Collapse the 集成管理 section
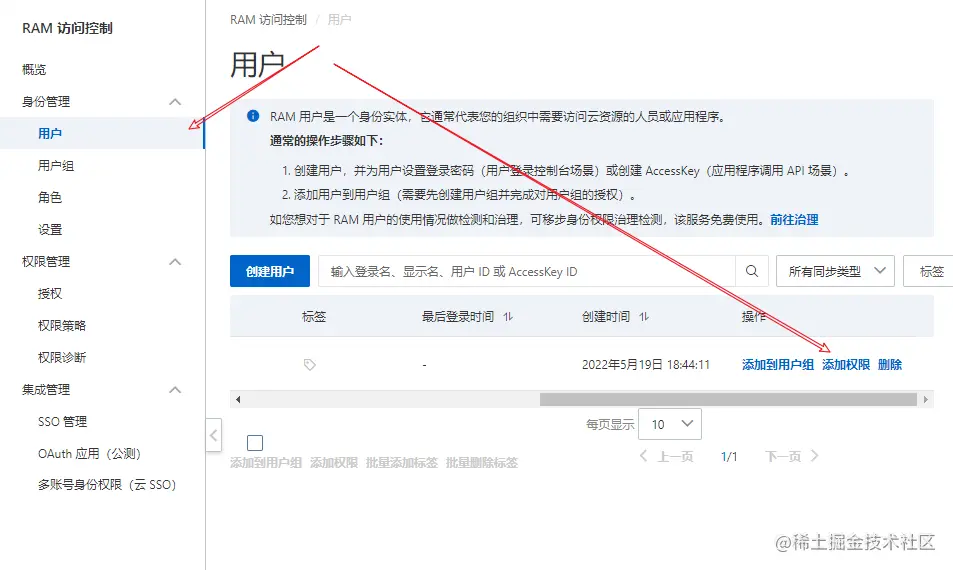The image size is (953, 570). 175,390
